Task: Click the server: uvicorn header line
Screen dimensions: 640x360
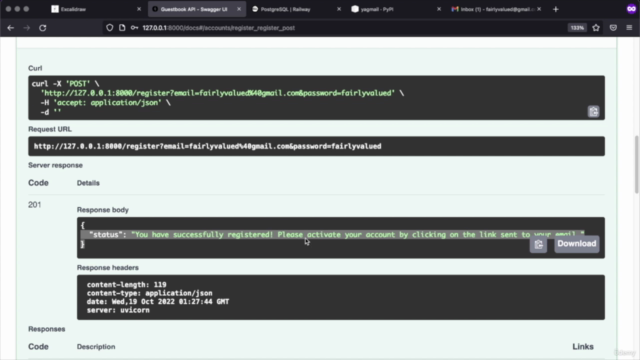Action: tap(118, 310)
